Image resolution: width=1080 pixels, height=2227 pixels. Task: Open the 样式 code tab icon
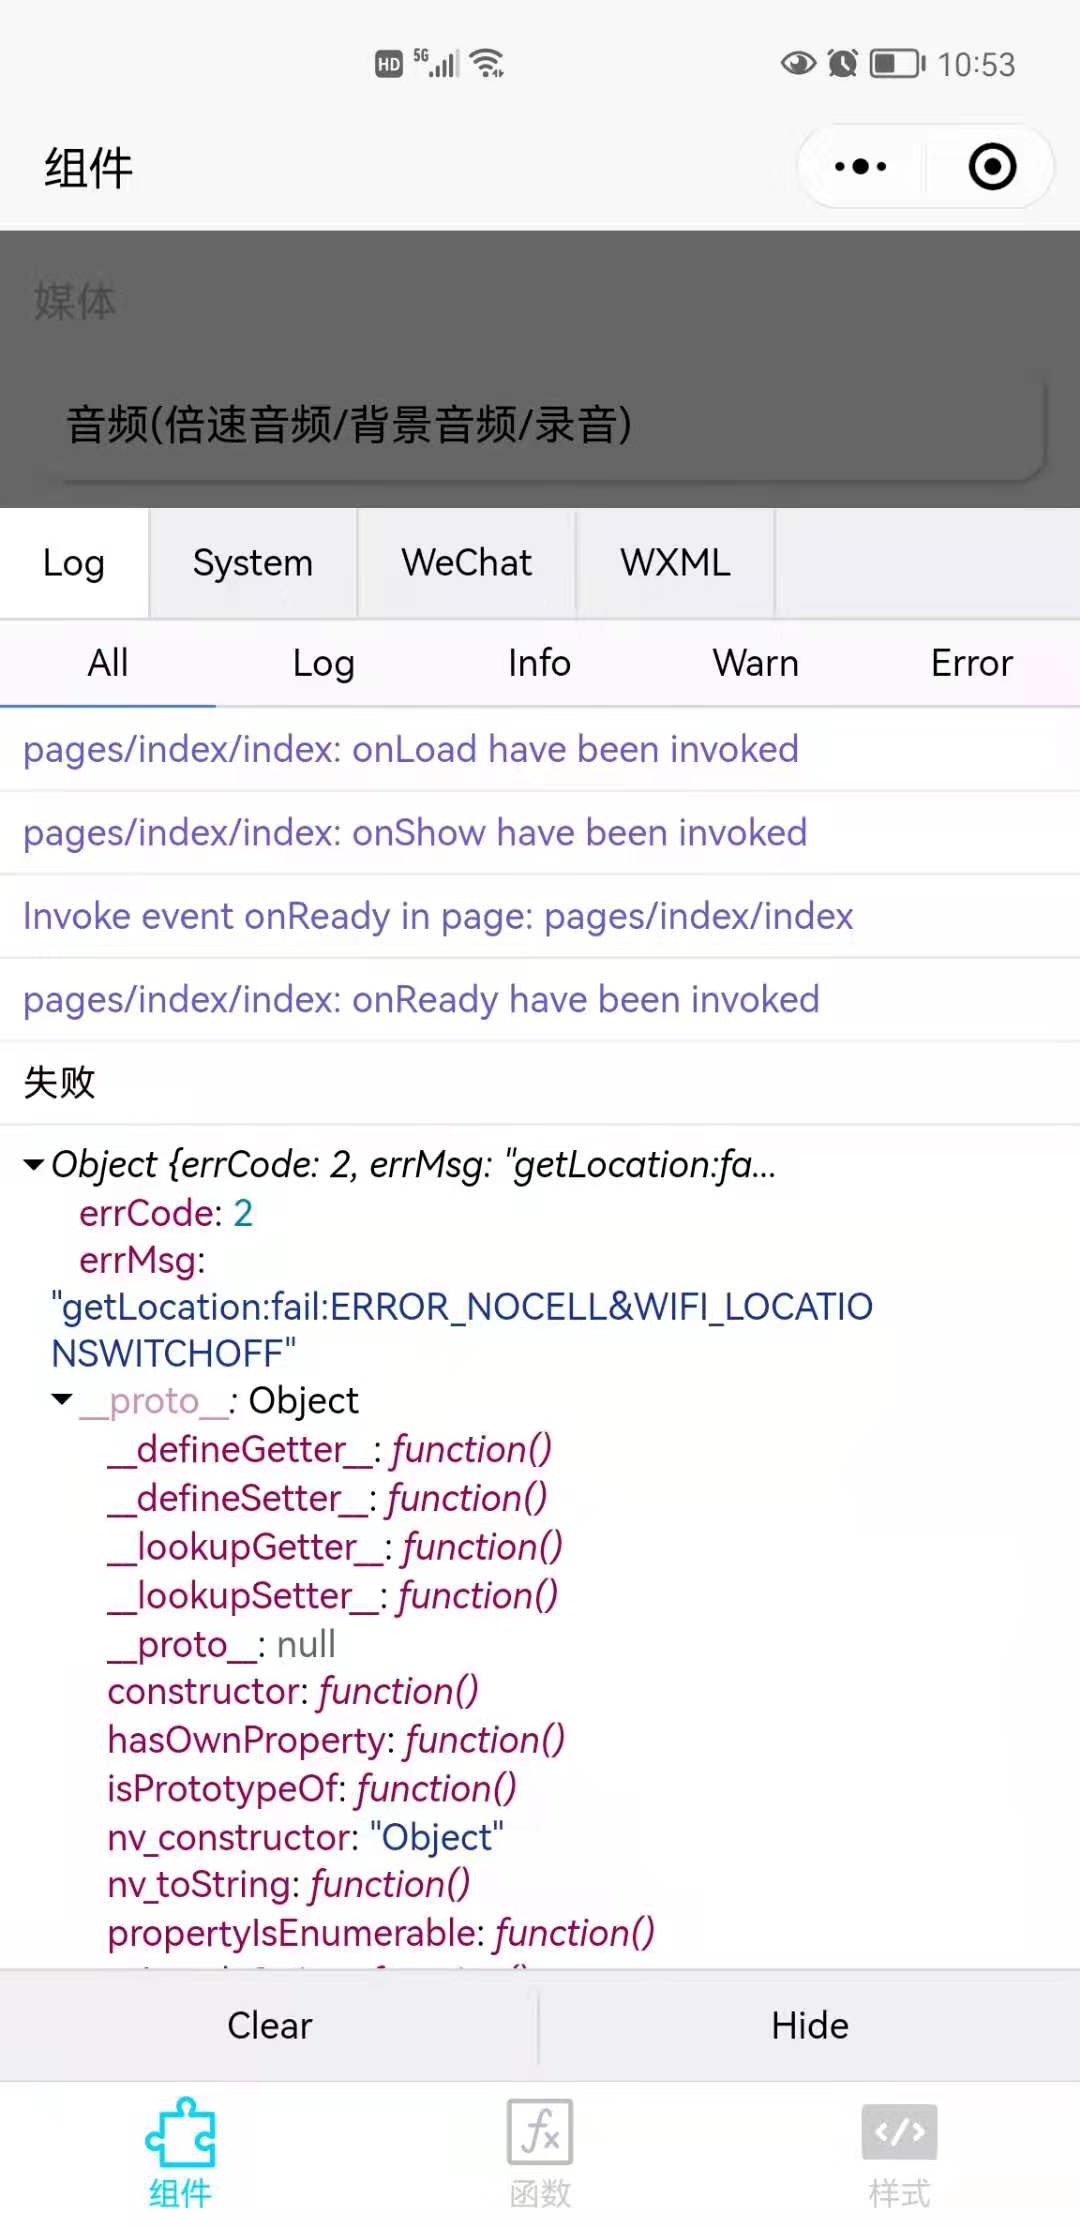899,2131
